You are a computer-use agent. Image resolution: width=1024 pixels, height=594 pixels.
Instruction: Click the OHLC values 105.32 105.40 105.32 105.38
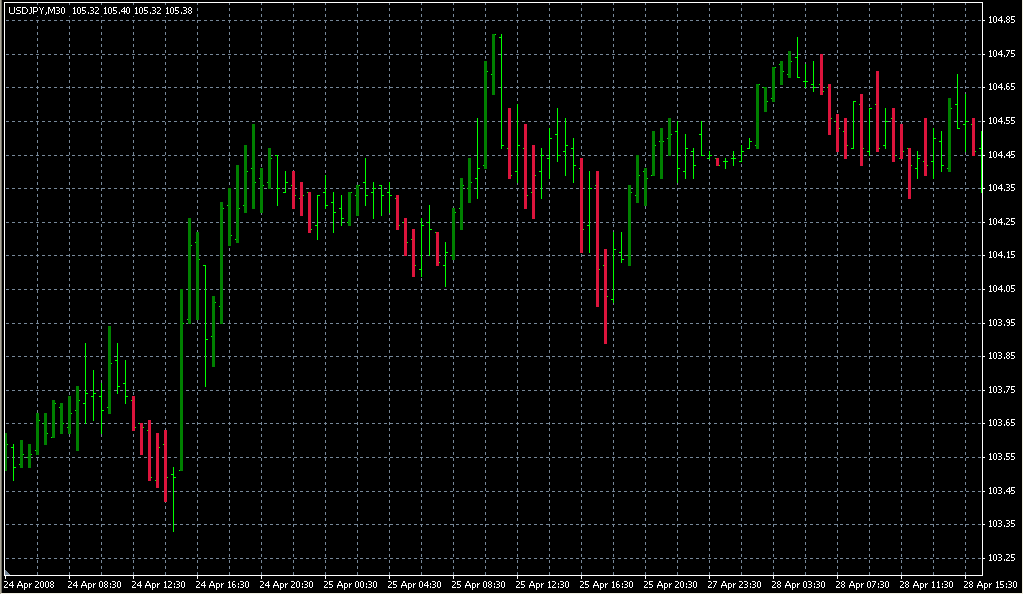(x=132, y=10)
